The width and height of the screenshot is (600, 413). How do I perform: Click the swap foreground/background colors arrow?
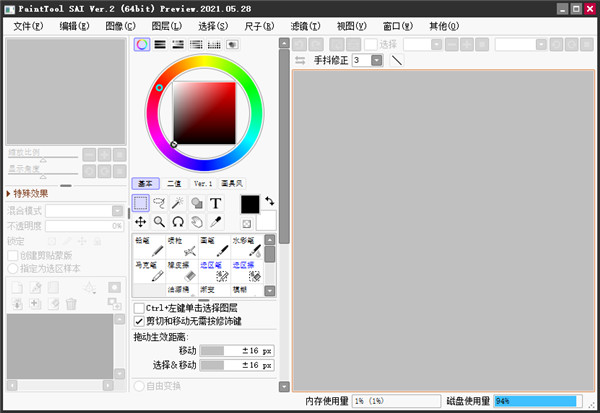(x=269, y=201)
